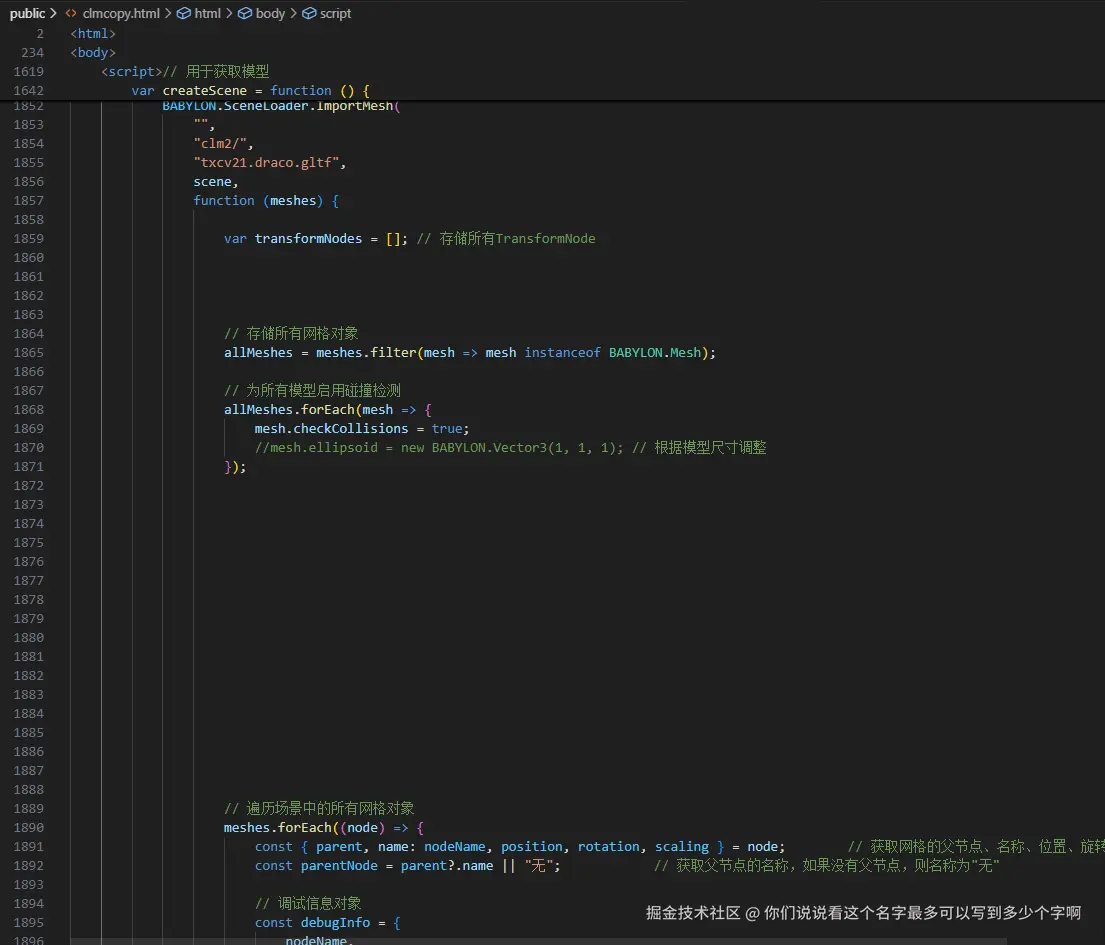Click the comment '// 遍历场景中的所有网格对象'

319,808
